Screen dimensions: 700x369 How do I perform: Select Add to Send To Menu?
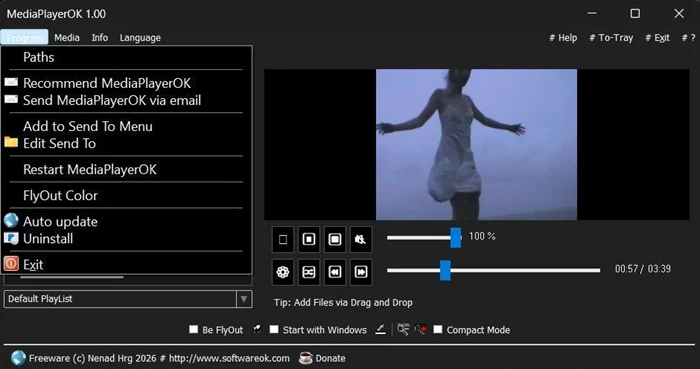coord(126,126)
